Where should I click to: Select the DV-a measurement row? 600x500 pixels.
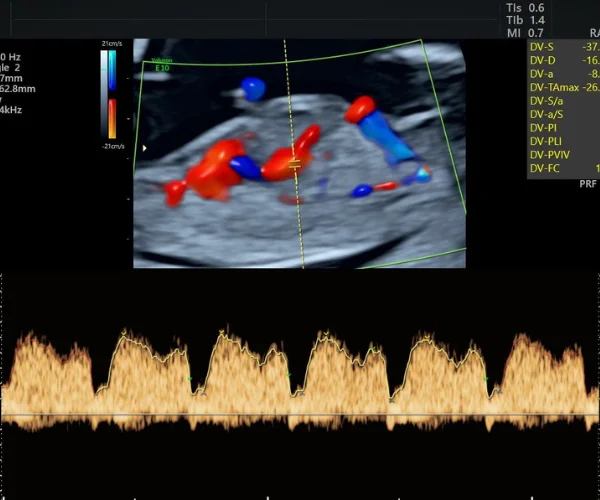click(x=564, y=74)
